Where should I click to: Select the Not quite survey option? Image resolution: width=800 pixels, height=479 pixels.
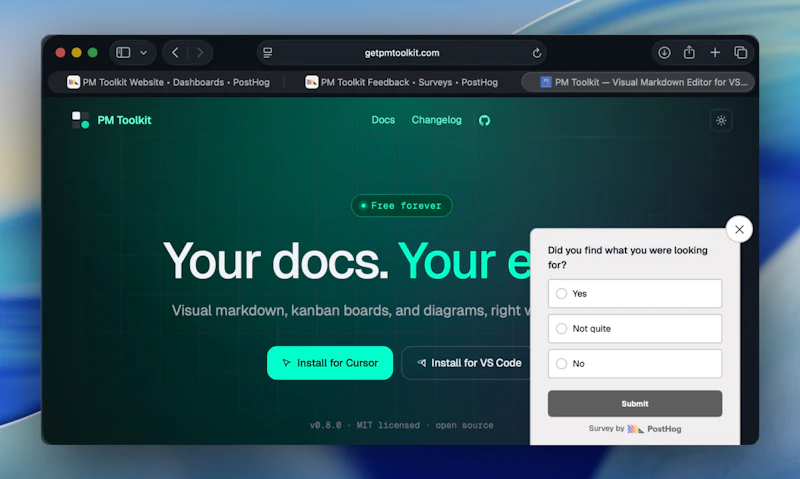pos(635,329)
